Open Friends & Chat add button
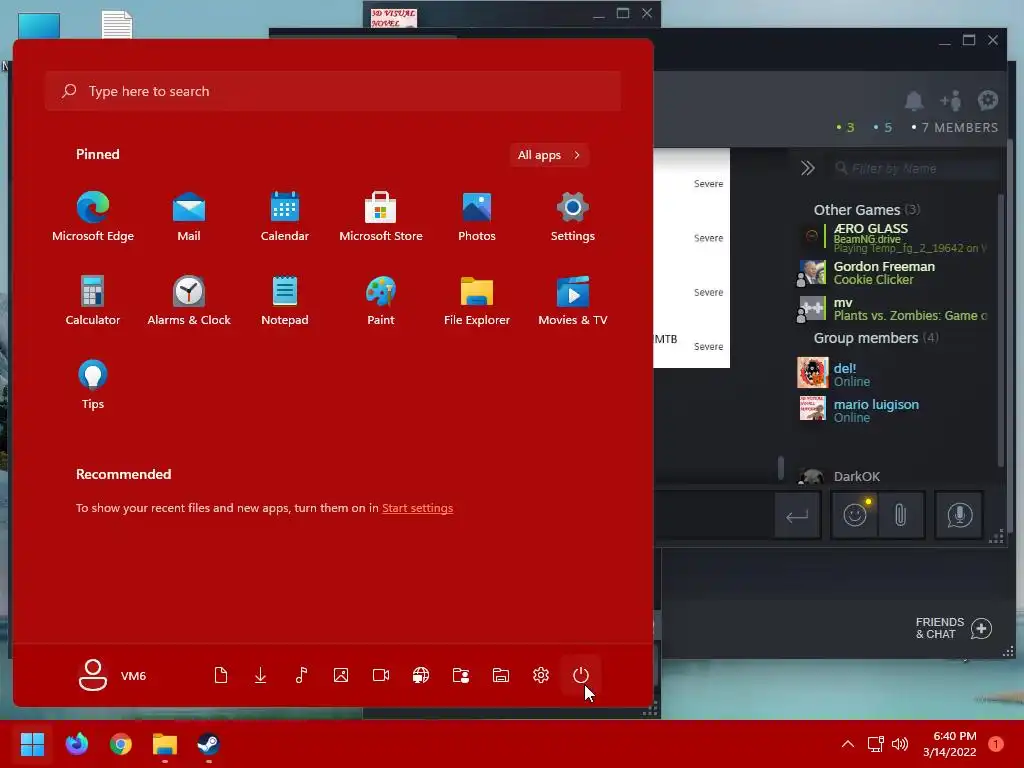 click(981, 628)
